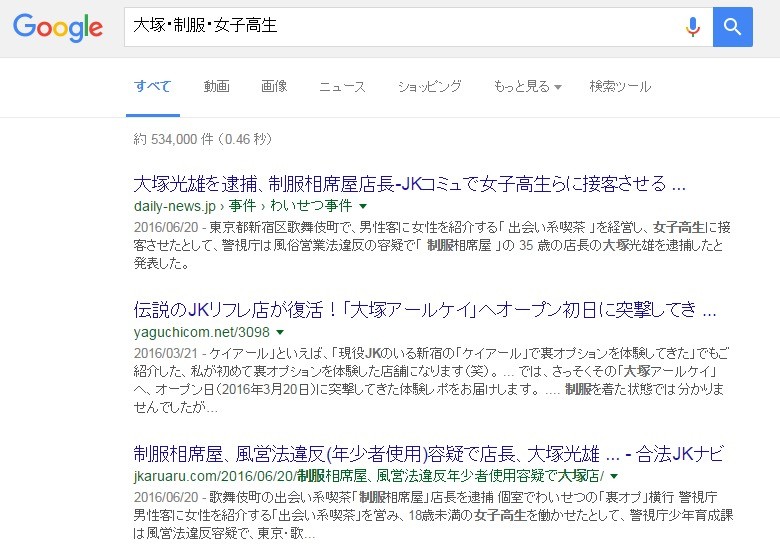Click the jkaruaru.com/2016/06/20 URL text
The image size is (780, 560).
[369, 476]
